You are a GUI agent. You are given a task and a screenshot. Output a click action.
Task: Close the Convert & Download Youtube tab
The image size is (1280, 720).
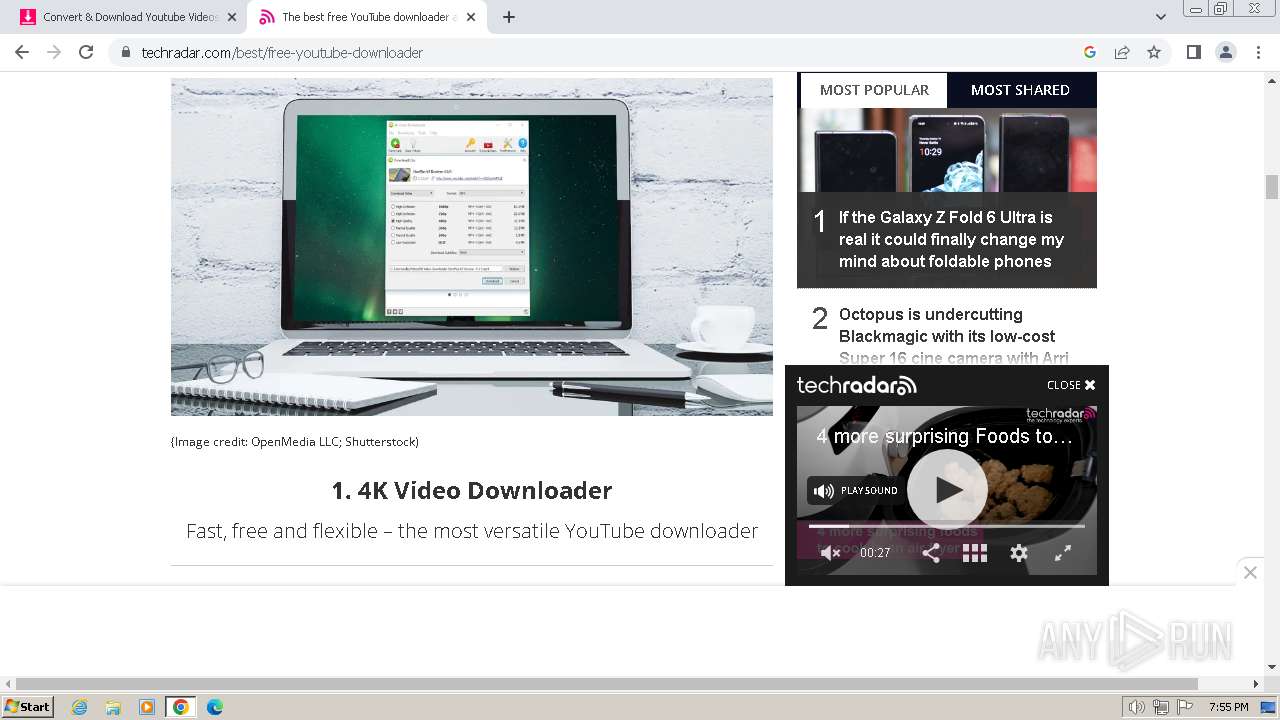[x=232, y=17]
